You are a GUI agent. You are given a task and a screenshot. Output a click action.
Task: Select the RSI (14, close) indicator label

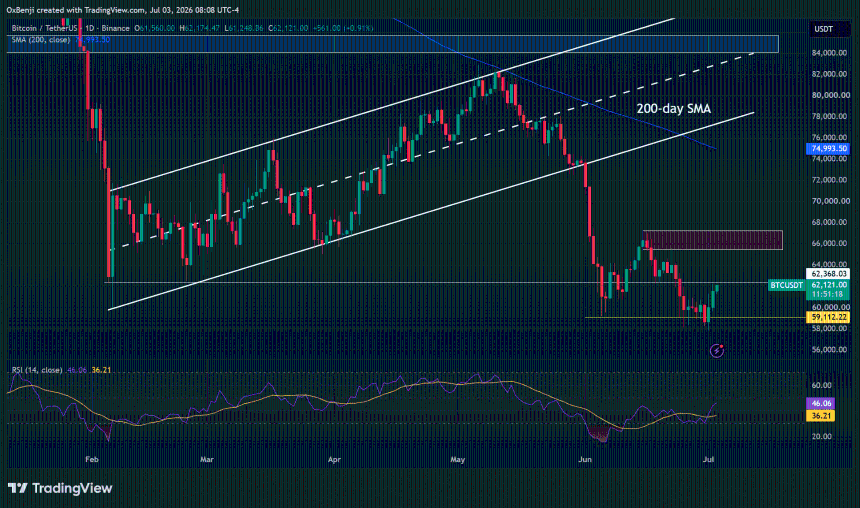click(37, 370)
